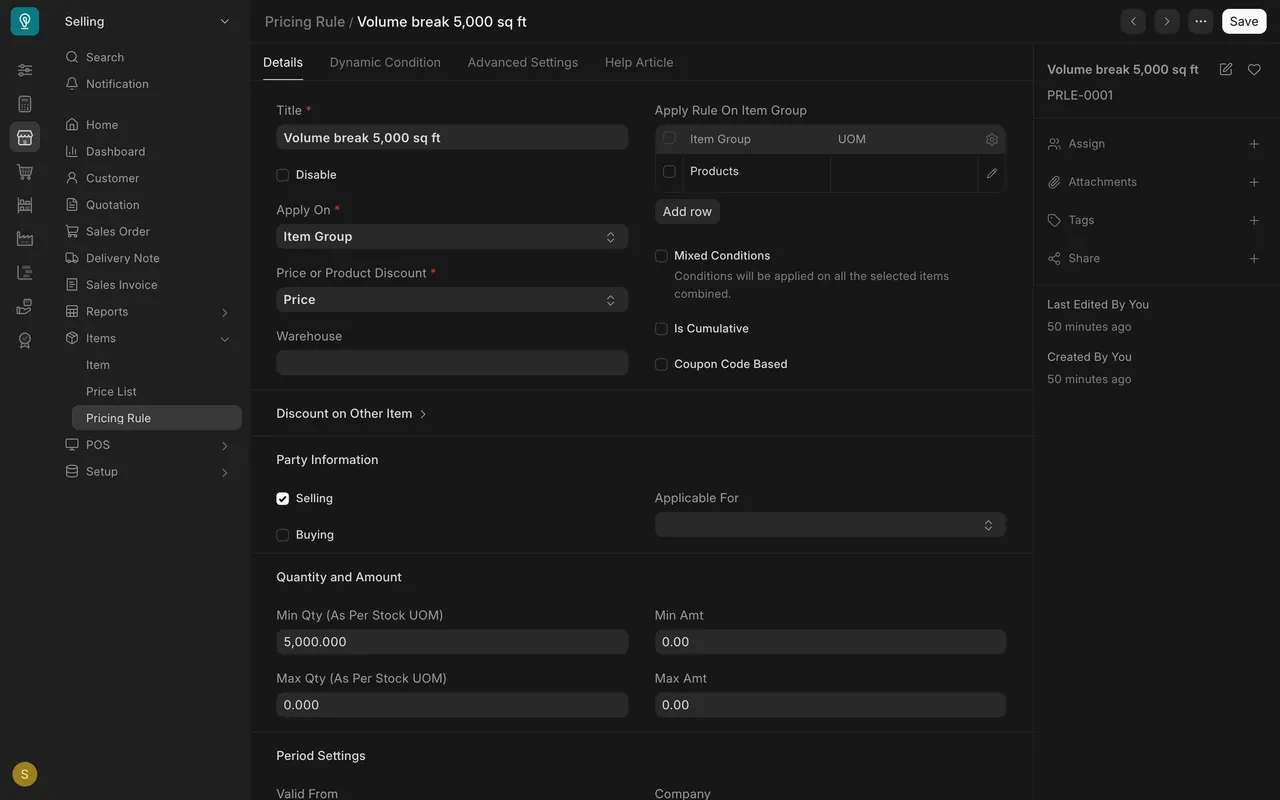Toggle the Disable checkbox
Viewport: 1280px width, 800px height.
pyautogui.click(x=283, y=175)
